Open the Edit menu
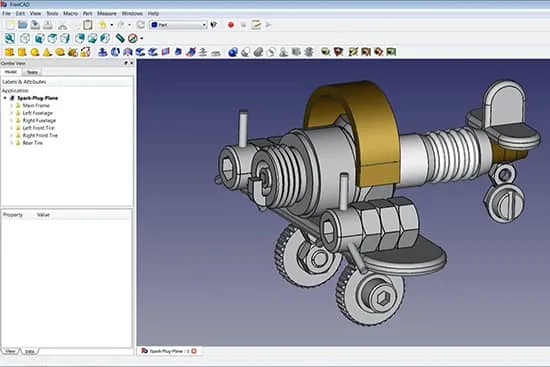Viewport: 550px width, 367px height. pos(20,13)
